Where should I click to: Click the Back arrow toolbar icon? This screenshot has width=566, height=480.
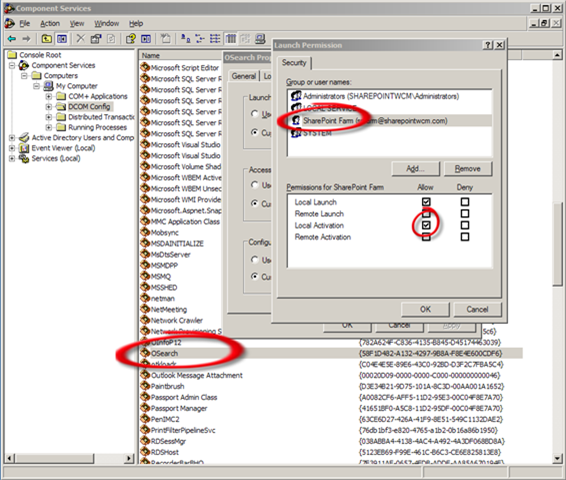click(12, 39)
